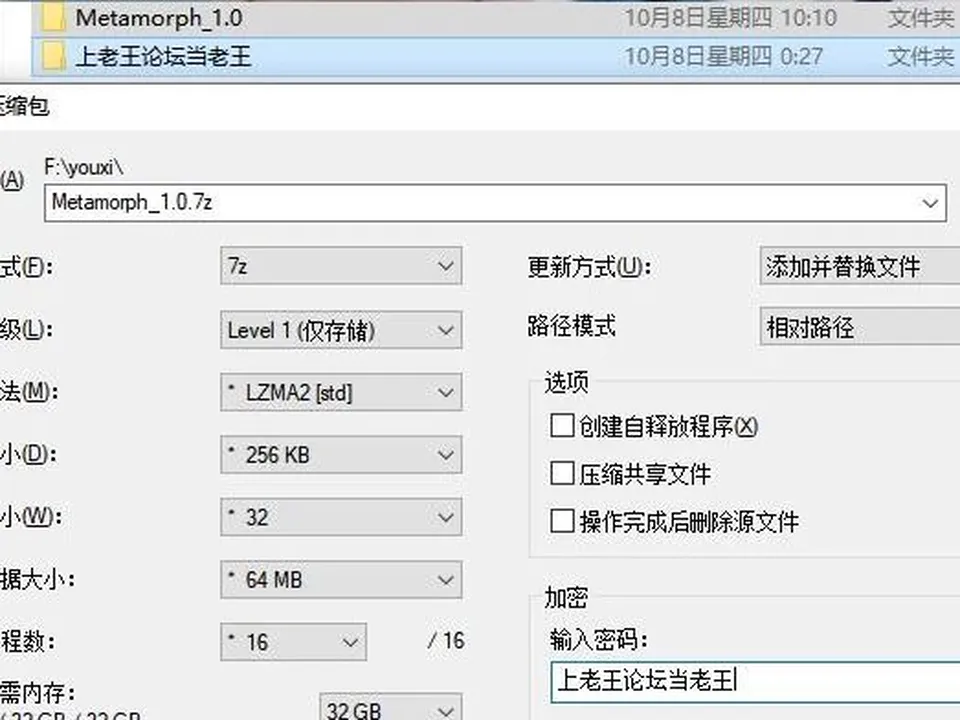
Task: Open the thread count 16 dropdown
Action: (x=293, y=642)
